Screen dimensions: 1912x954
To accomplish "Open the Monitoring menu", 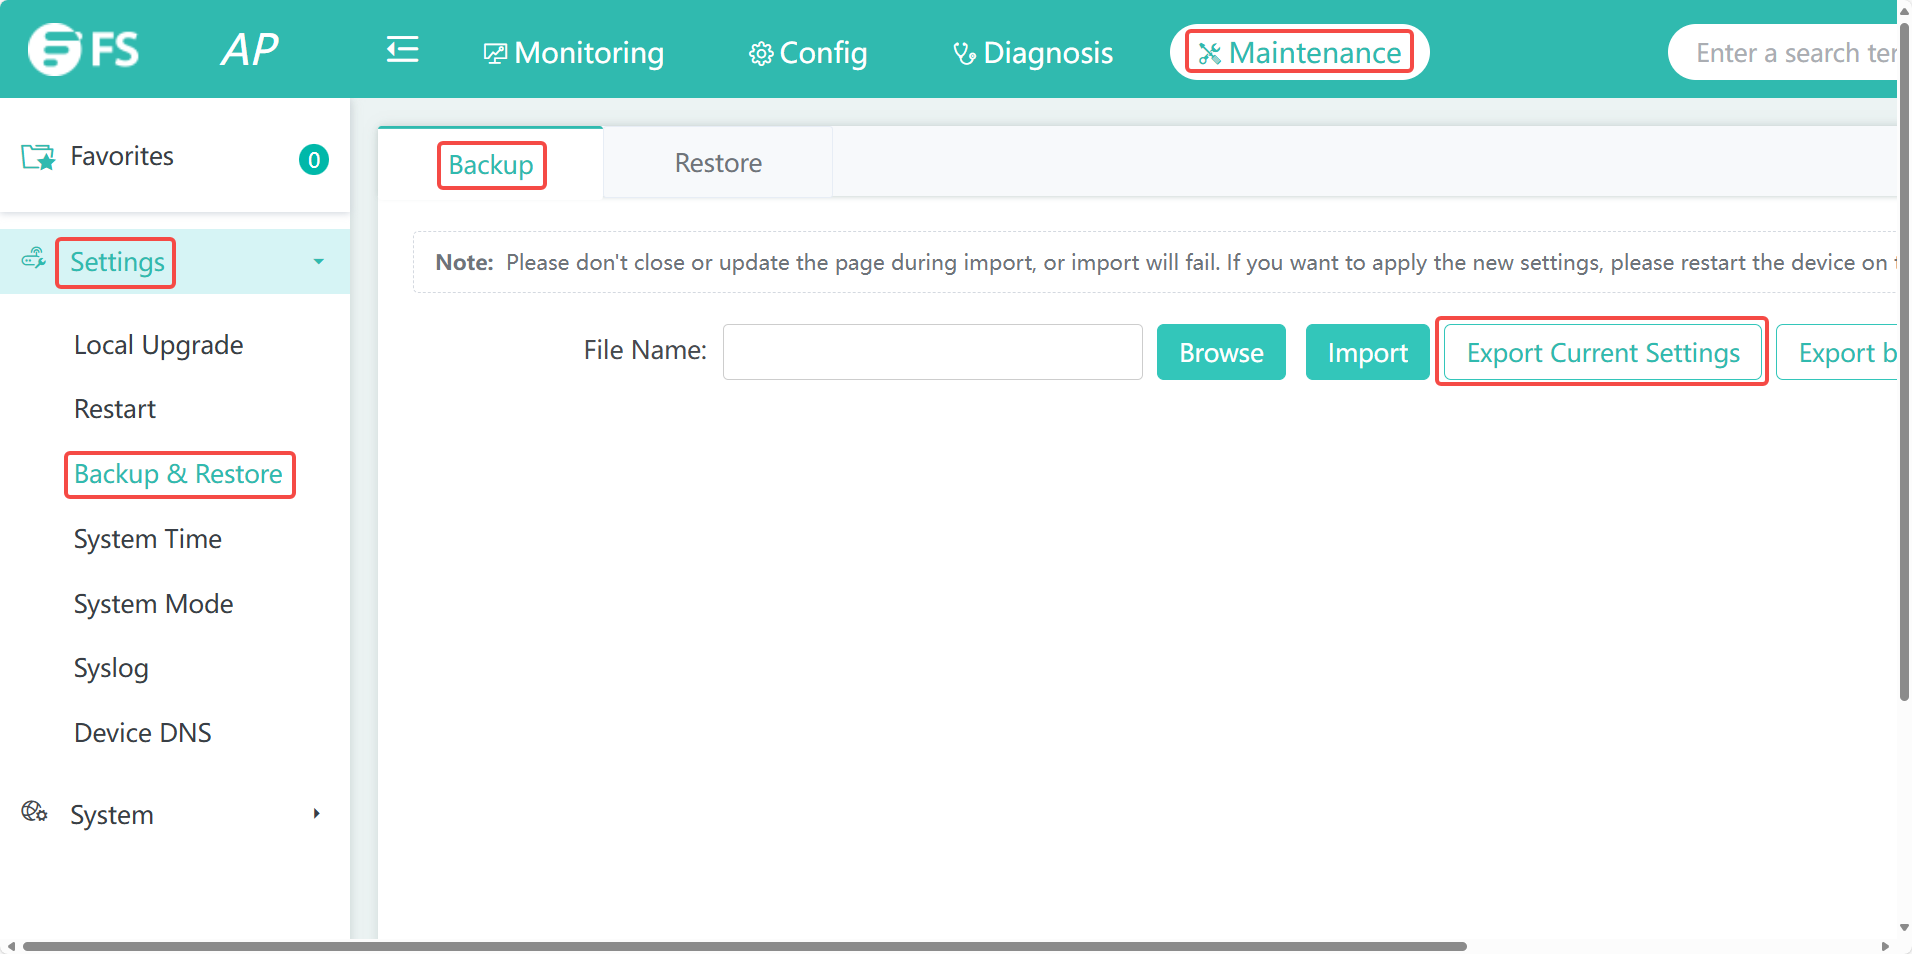I will [574, 53].
